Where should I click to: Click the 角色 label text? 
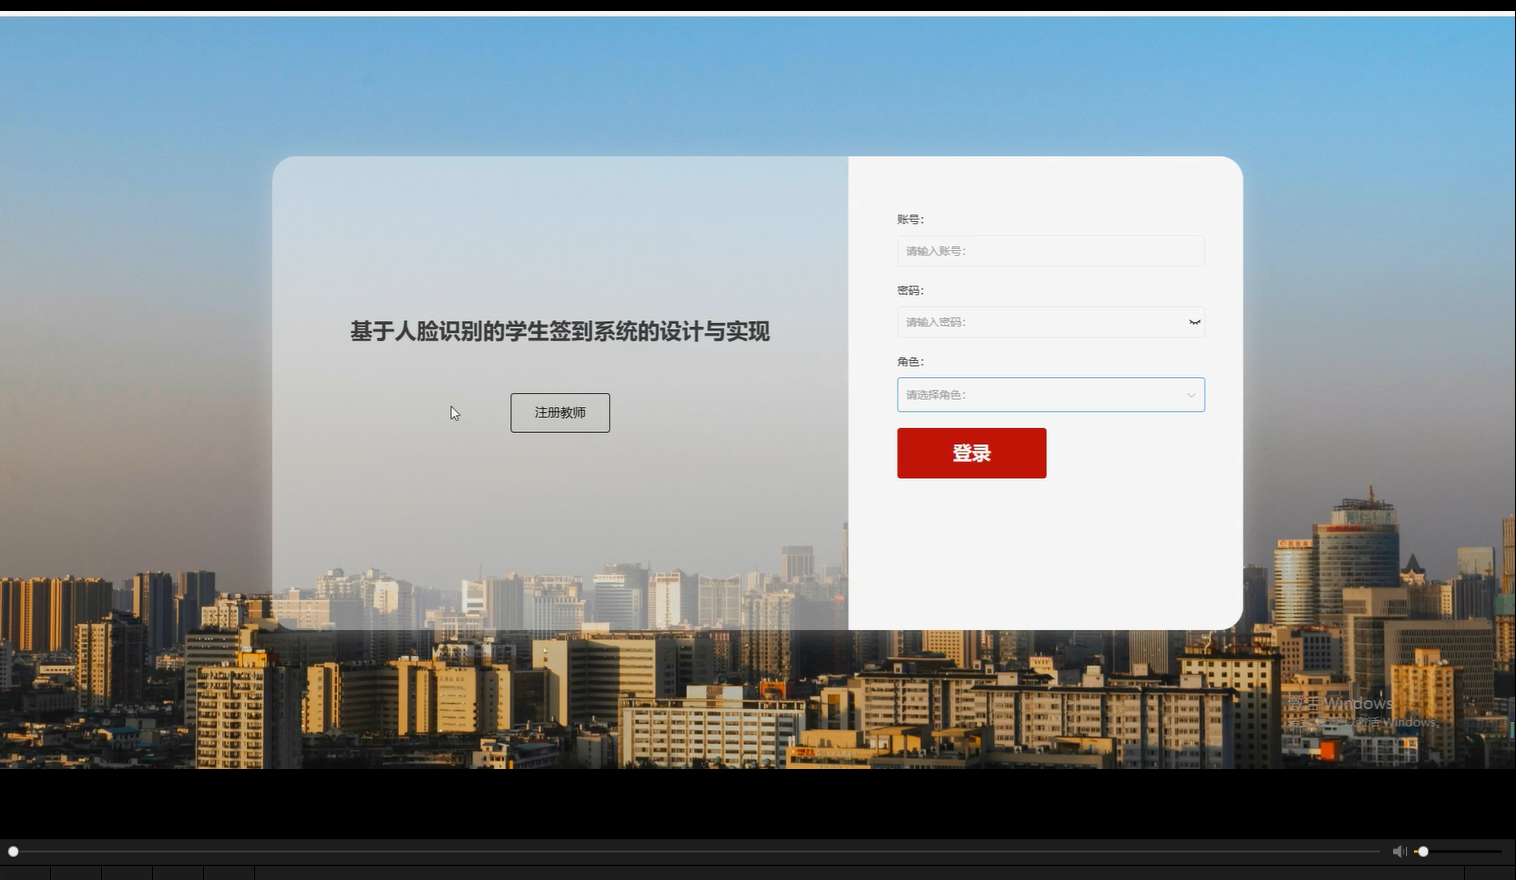tap(910, 361)
